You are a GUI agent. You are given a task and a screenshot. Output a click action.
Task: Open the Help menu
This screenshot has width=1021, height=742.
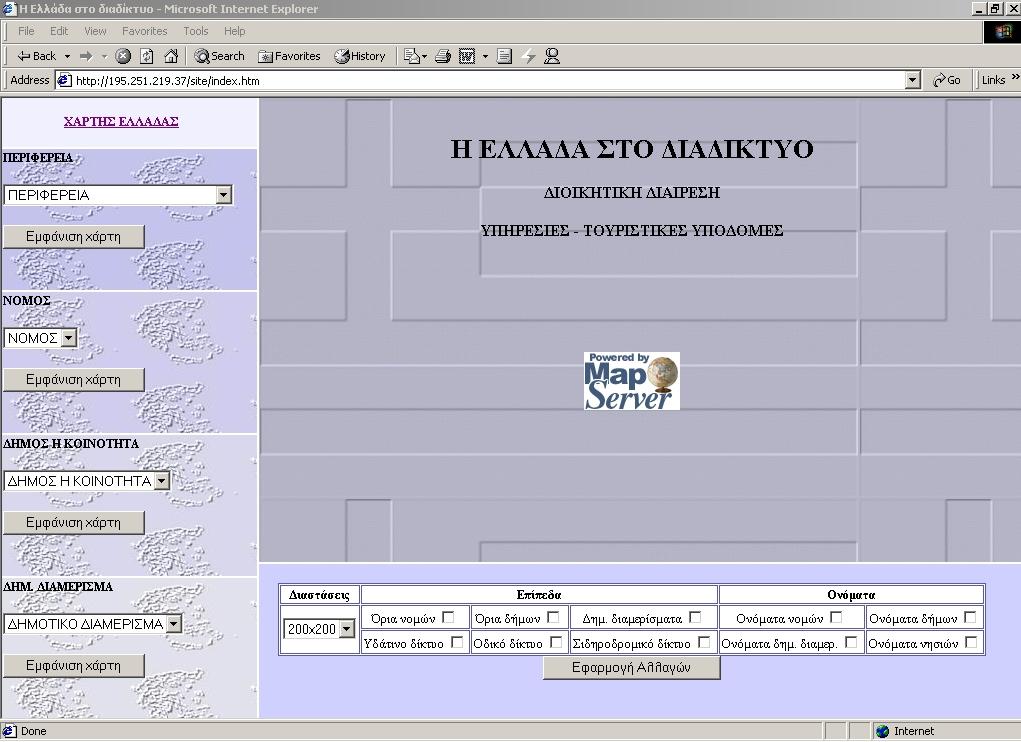pyautogui.click(x=234, y=31)
